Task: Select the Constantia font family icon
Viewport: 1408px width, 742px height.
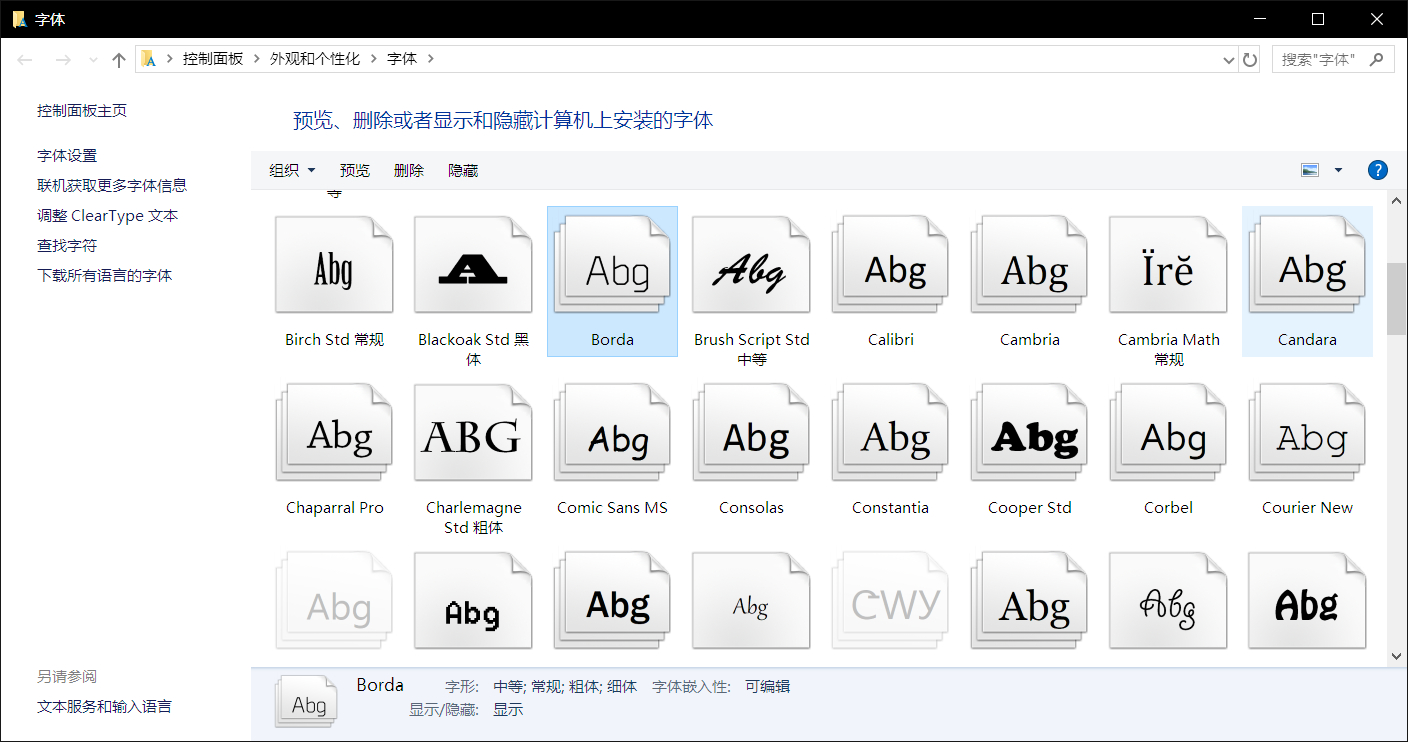Action: point(890,434)
